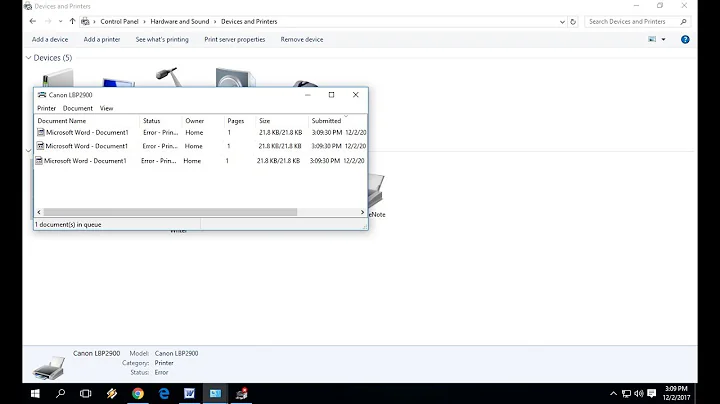720x404 pixels.
Task: Select the second Microsoft Word print job
Action: coord(201,146)
